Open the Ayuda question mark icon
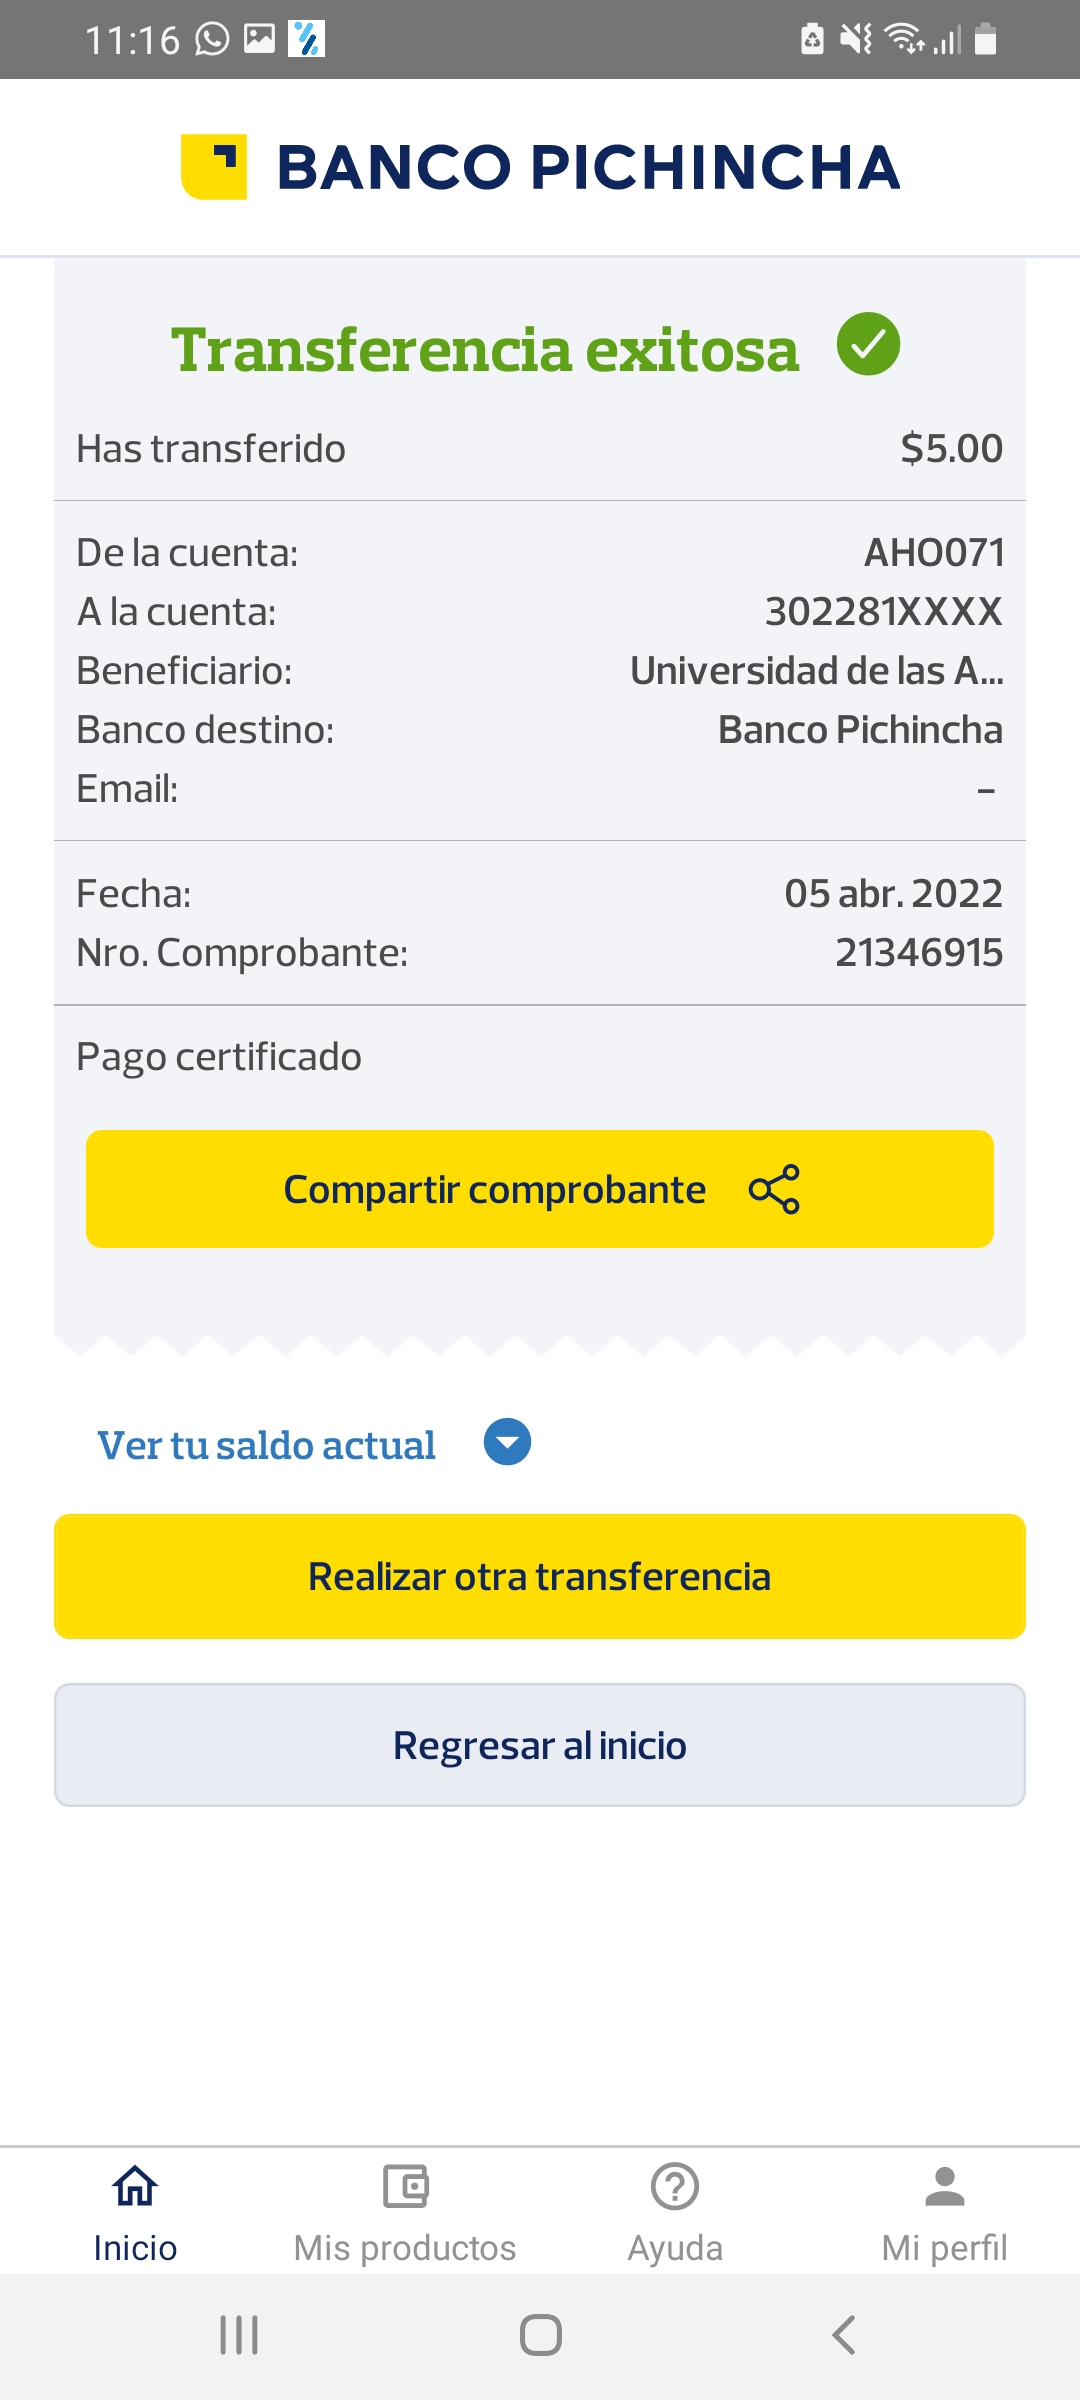 (x=675, y=2186)
